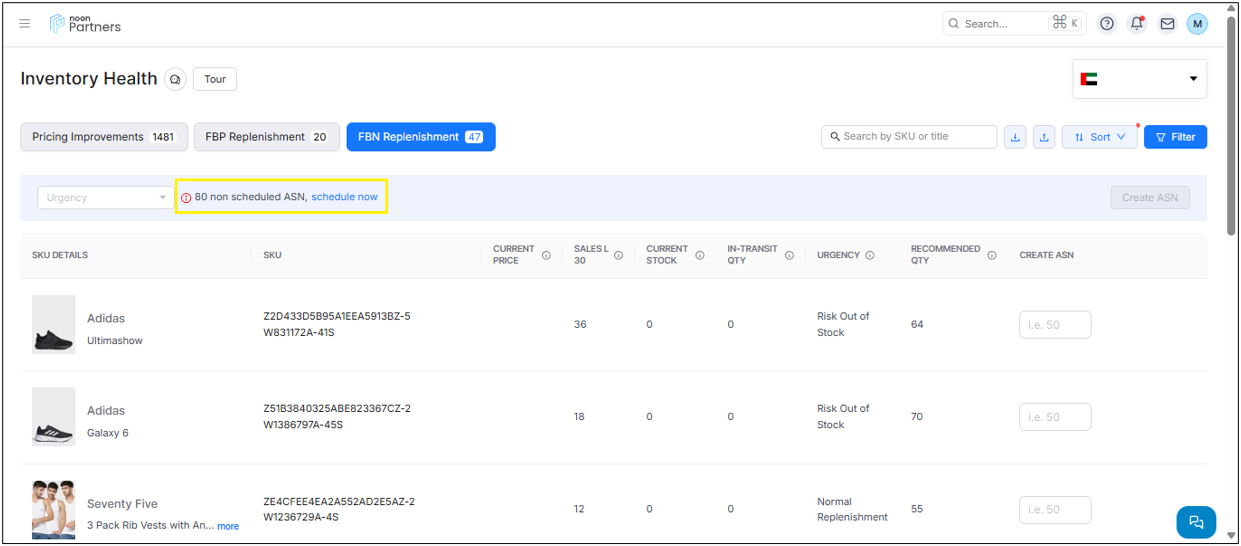Click the download icon button
Image resolution: width=1241 pixels, height=546 pixels.
[1015, 137]
